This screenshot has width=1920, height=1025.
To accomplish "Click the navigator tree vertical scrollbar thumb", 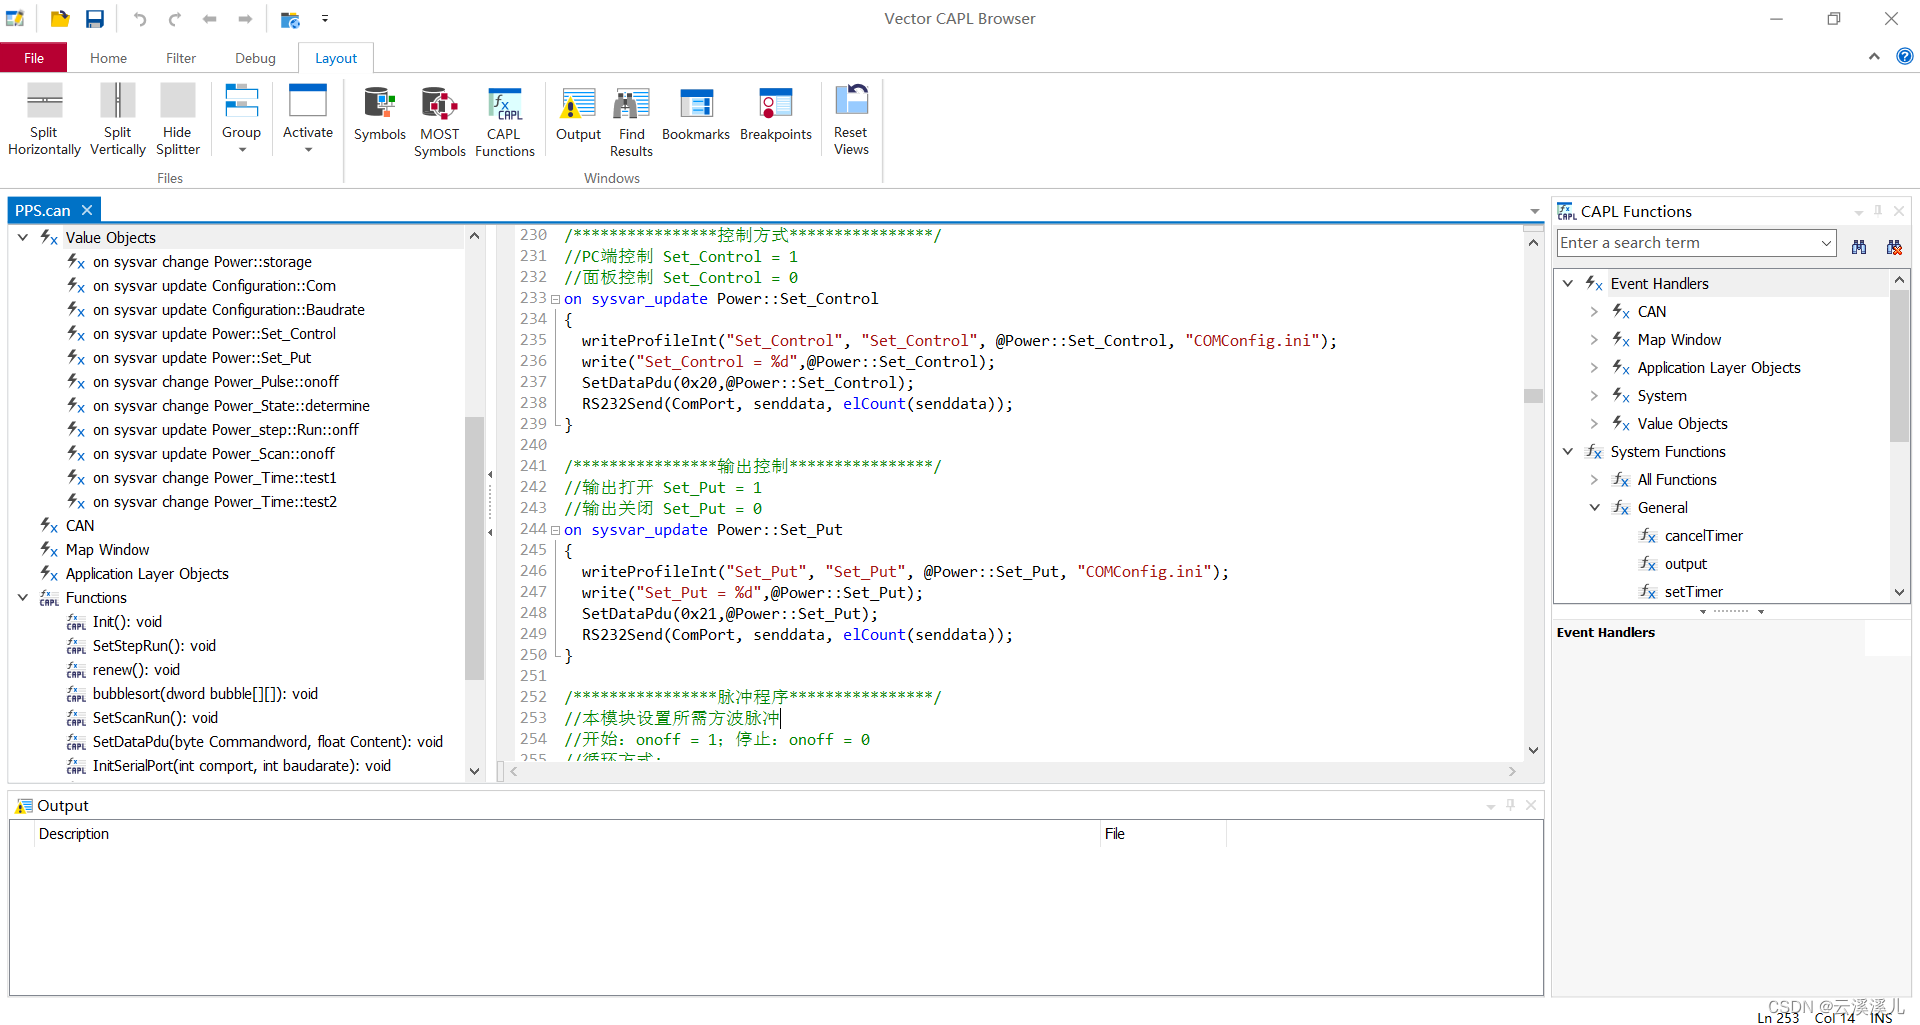I will pos(474,547).
